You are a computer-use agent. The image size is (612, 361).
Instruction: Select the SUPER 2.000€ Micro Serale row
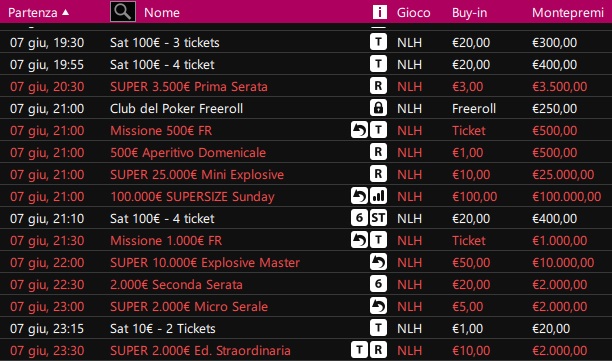(x=306, y=306)
